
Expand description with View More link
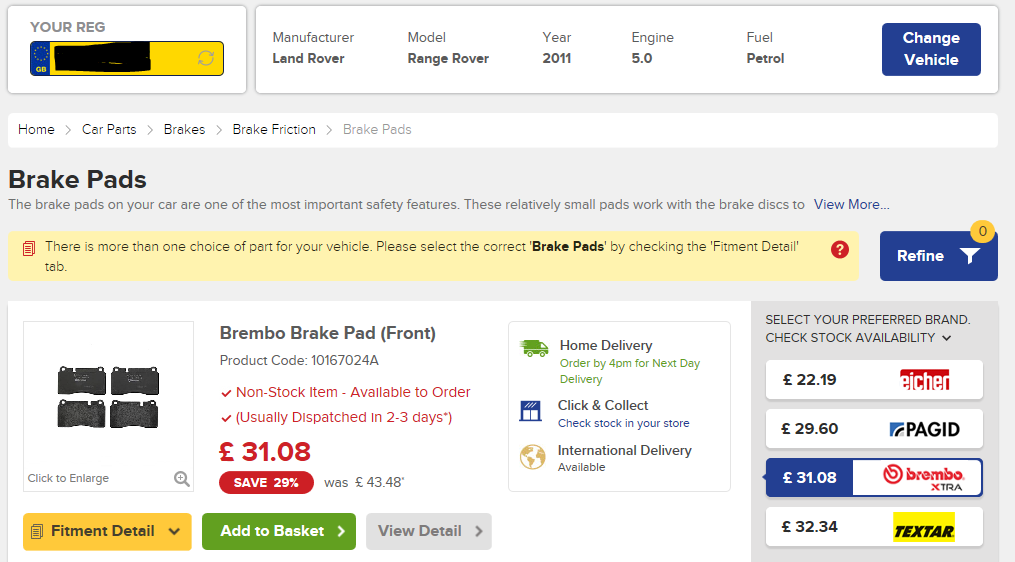click(851, 205)
